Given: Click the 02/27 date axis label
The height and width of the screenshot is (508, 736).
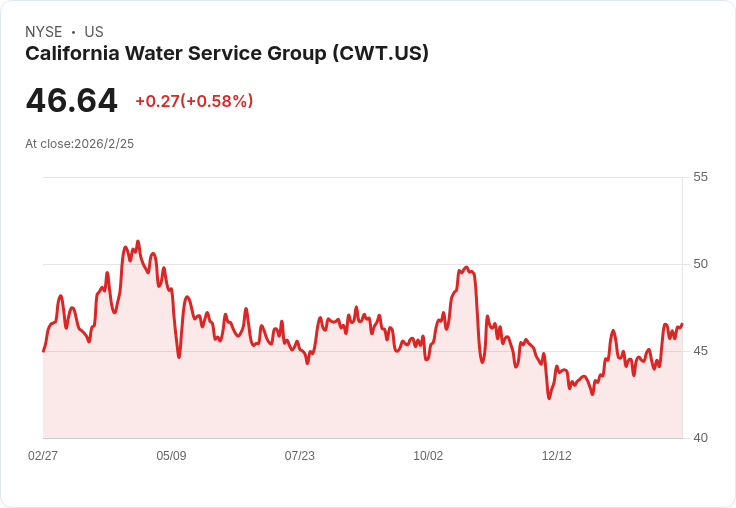Looking at the screenshot, I should pyautogui.click(x=43, y=456).
